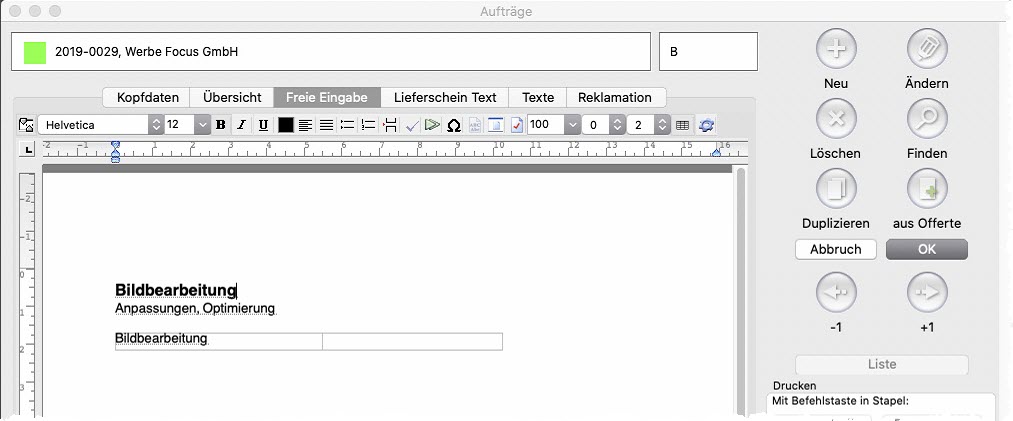Click the Ändern pencil icon
The width and height of the screenshot is (1013, 421).
(x=927, y=49)
